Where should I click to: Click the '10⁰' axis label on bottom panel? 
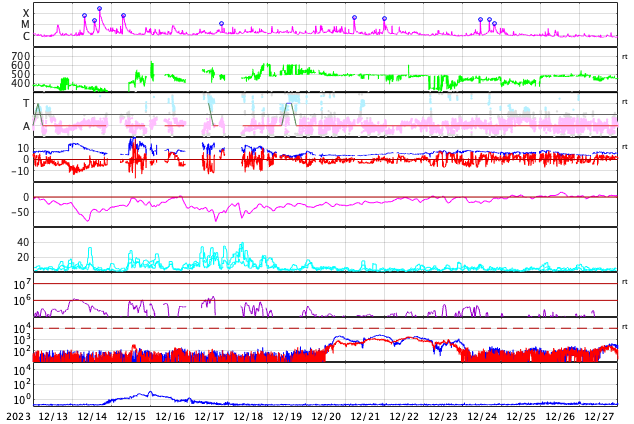(x=22, y=399)
